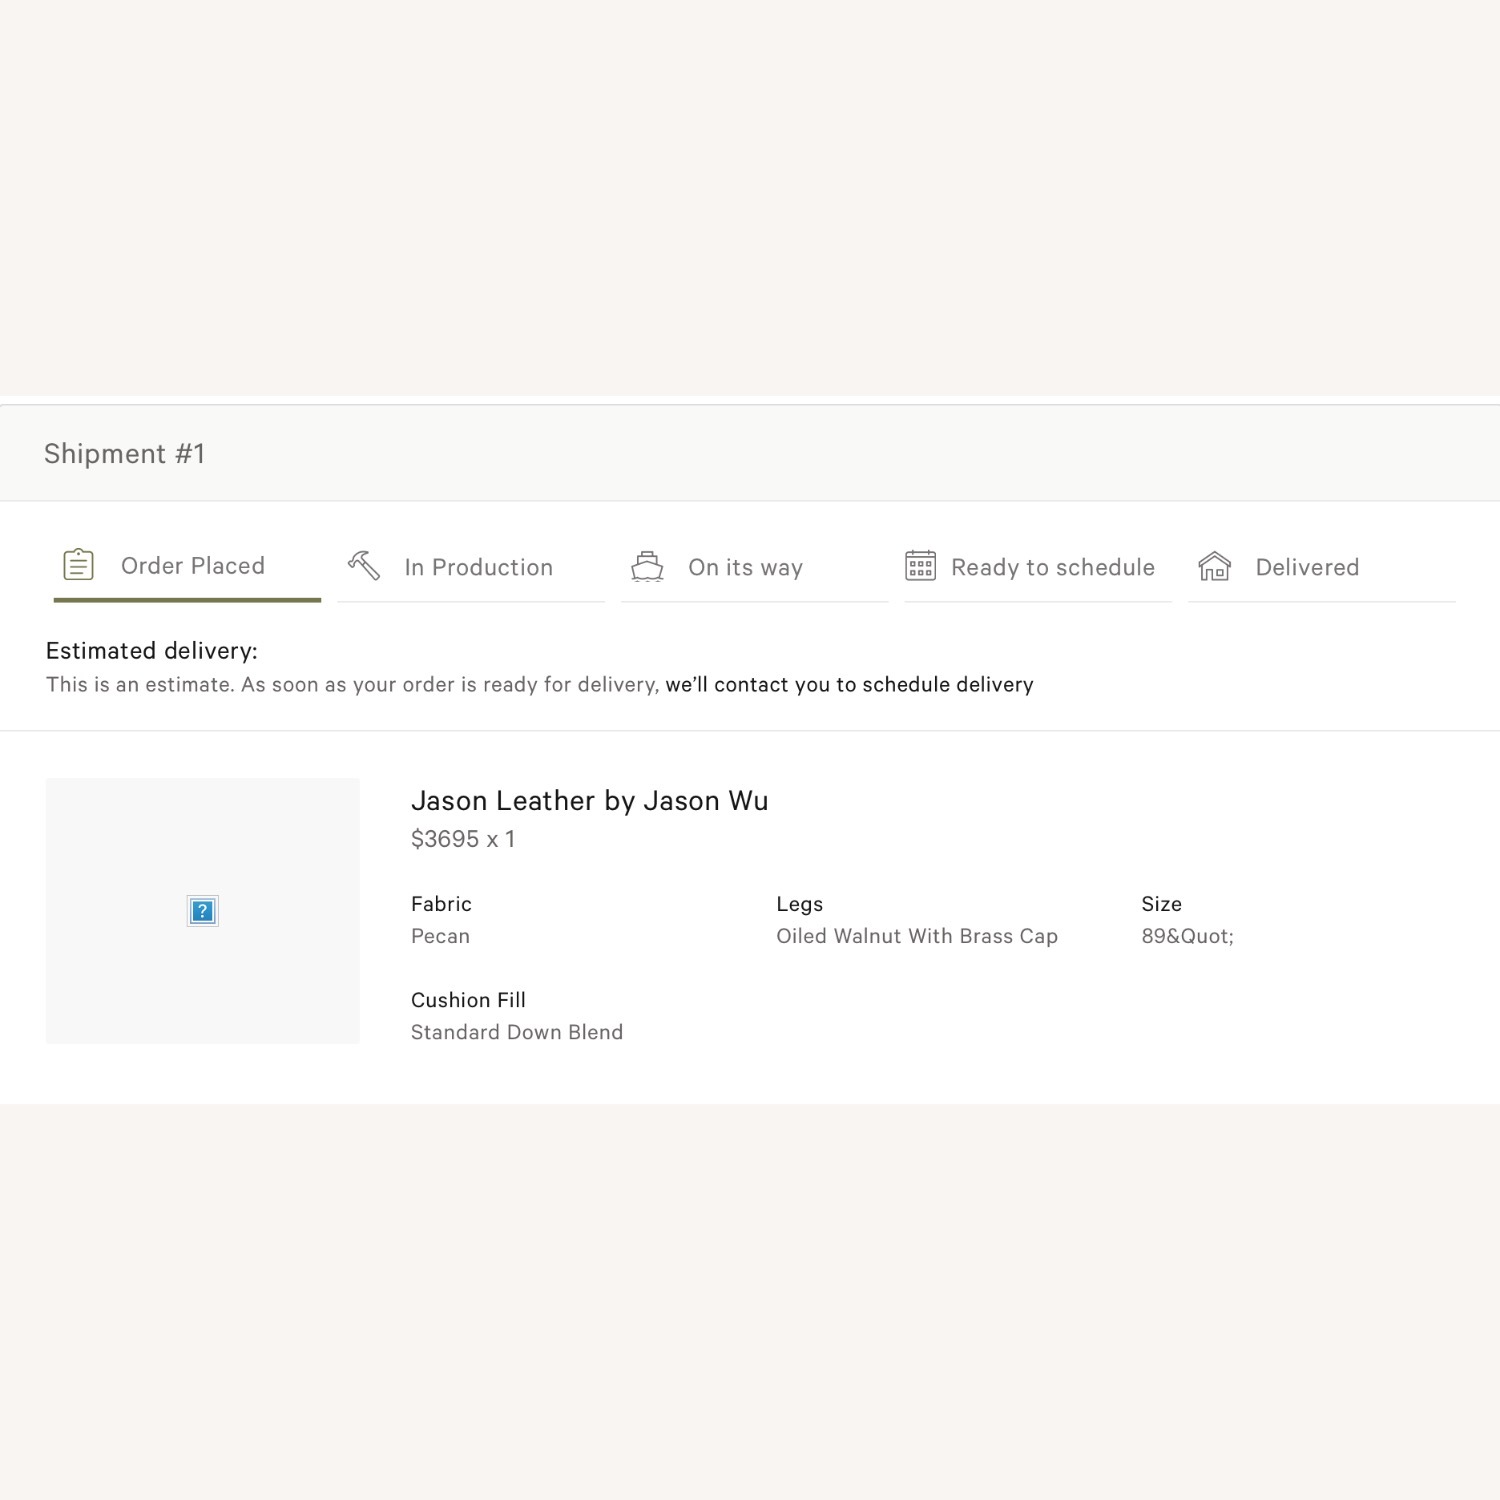Click "we'll contact you to schedule delivery" text
The image size is (1500, 1500).
849,685
